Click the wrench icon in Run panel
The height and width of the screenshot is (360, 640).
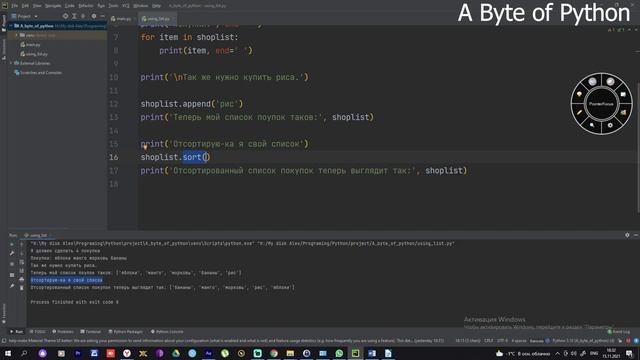pyautogui.click(x=12, y=253)
